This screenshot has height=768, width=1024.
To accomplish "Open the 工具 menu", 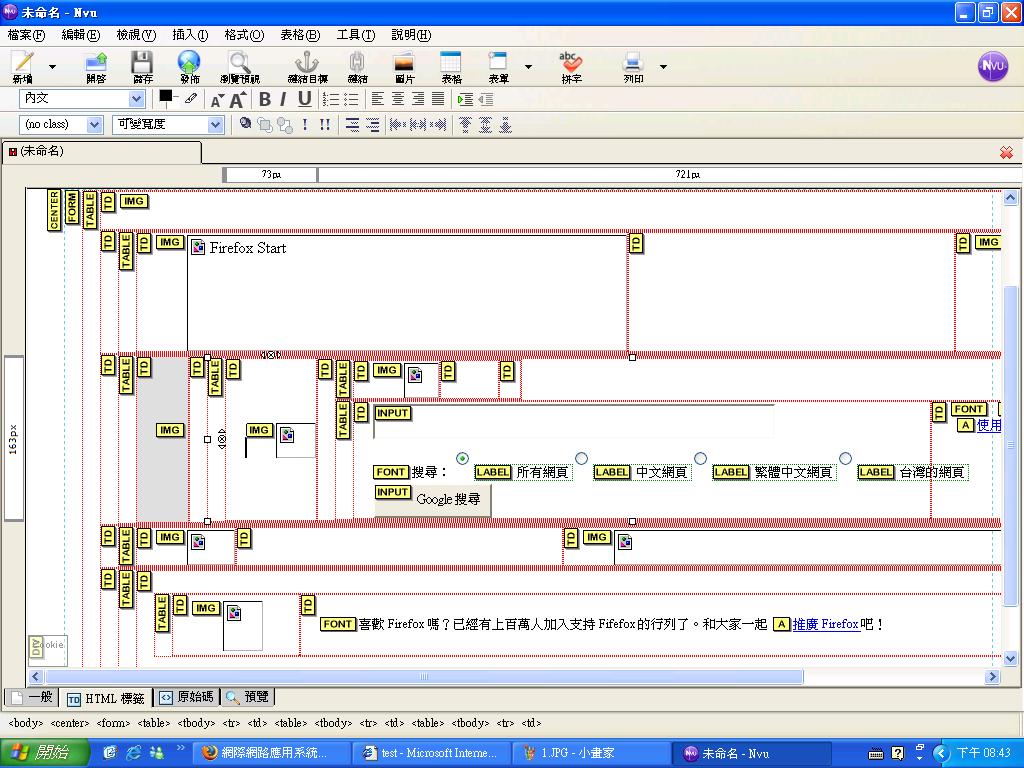I will coord(355,35).
